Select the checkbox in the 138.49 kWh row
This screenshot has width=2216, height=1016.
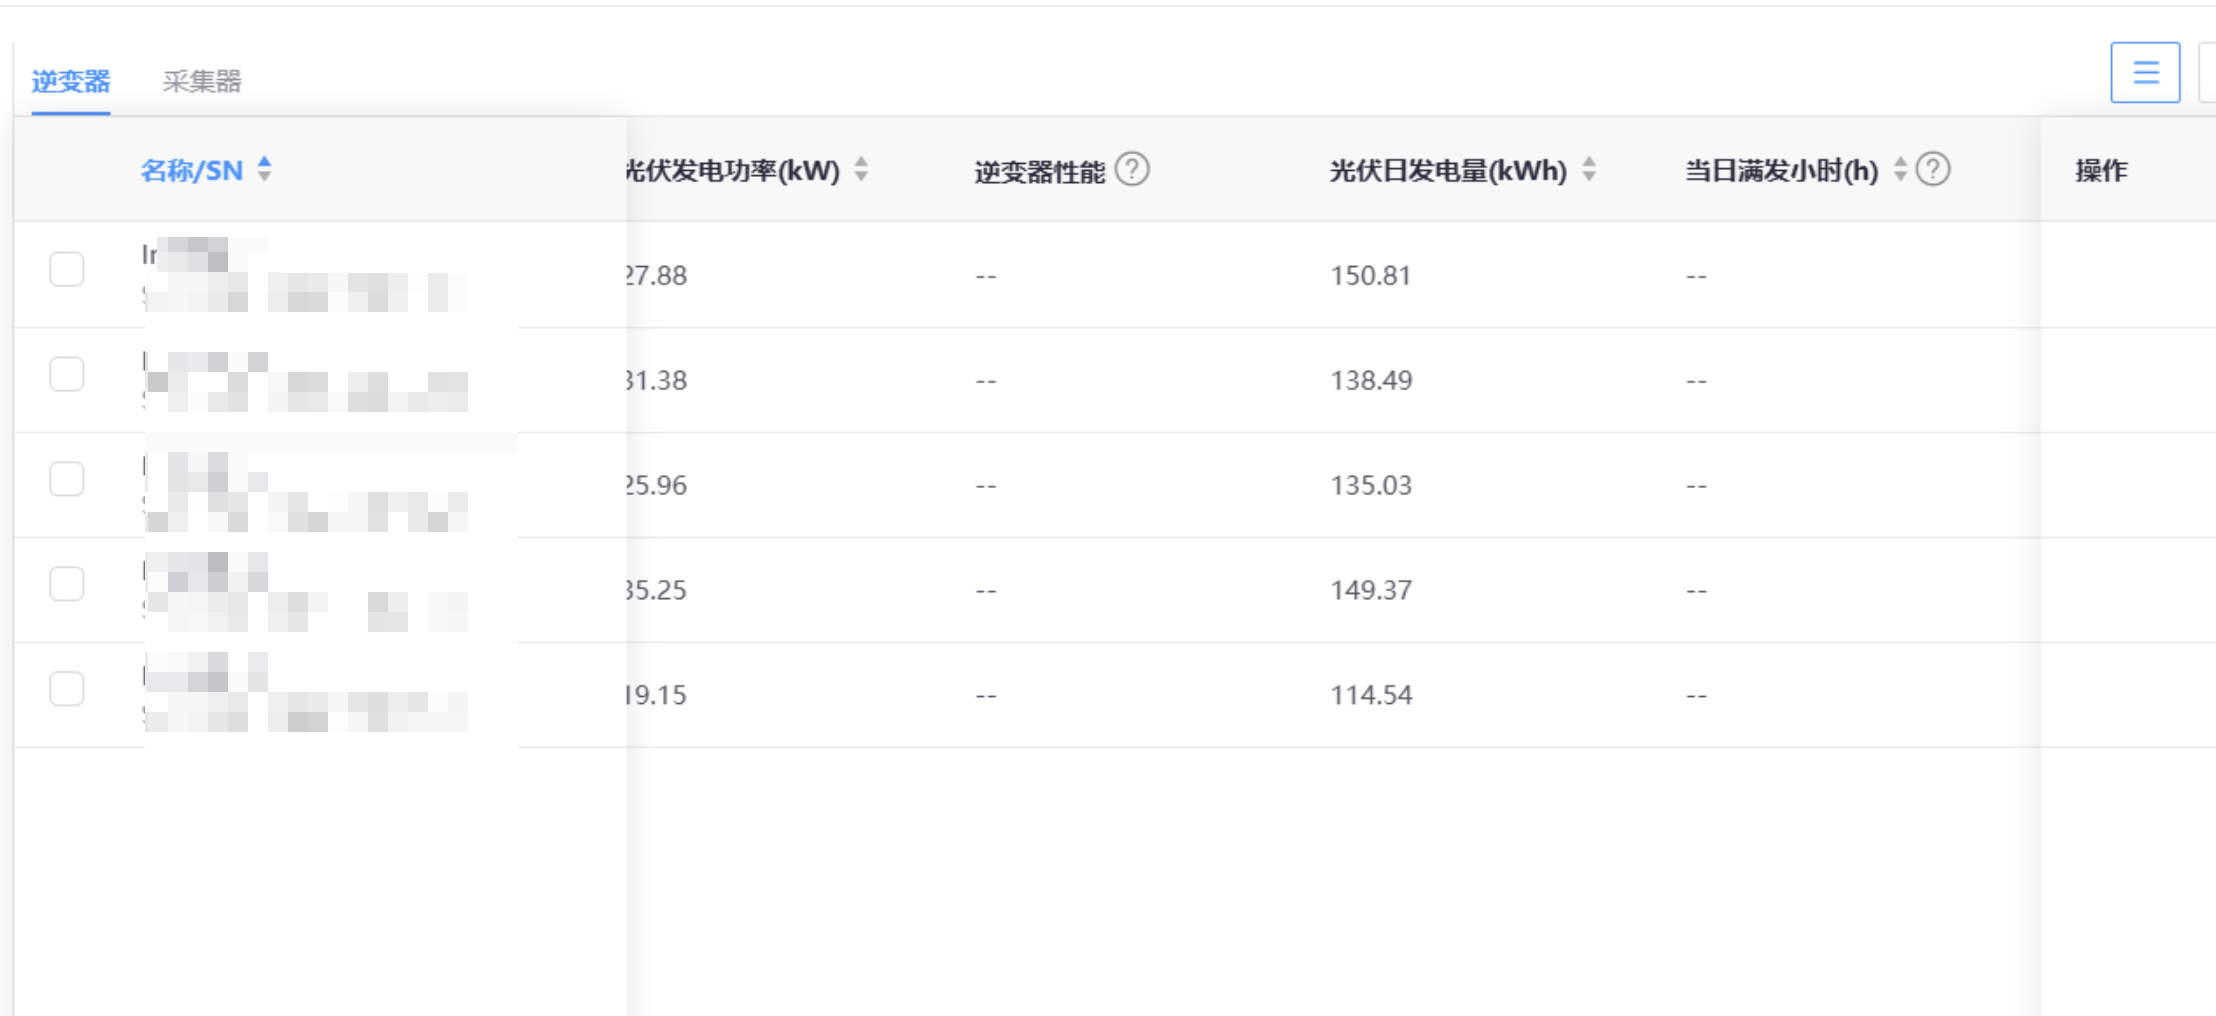tap(67, 374)
